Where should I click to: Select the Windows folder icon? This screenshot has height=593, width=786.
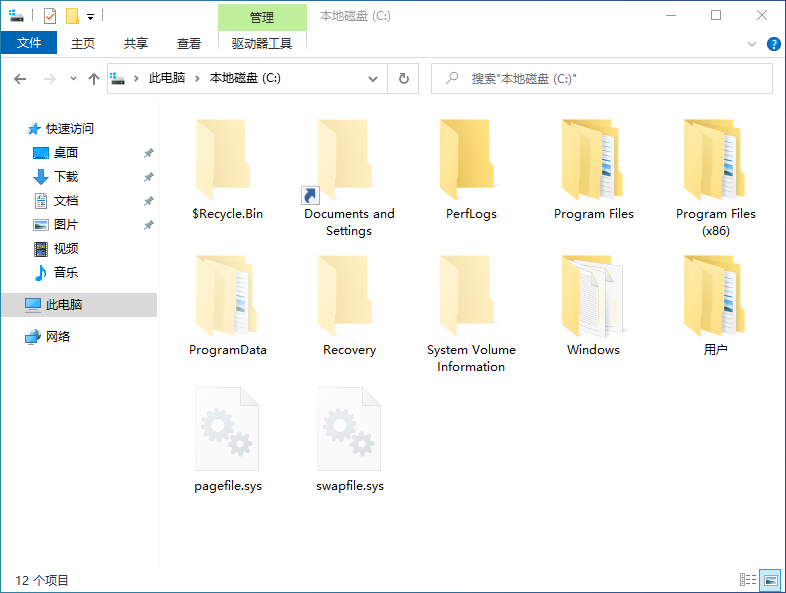pyautogui.click(x=592, y=296)
